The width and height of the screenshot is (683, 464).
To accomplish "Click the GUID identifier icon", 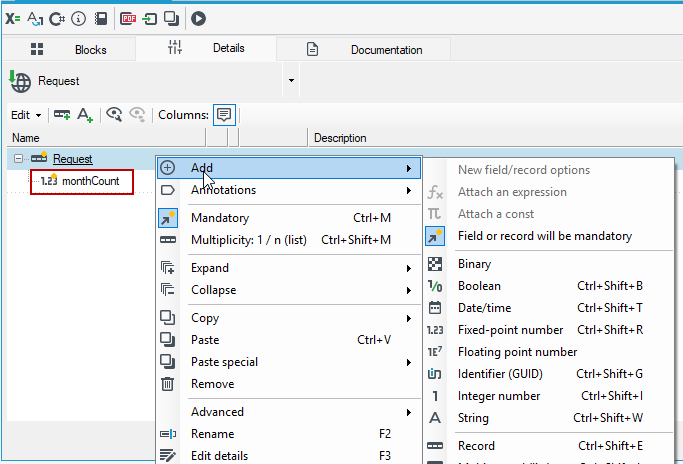I will 435,374.
